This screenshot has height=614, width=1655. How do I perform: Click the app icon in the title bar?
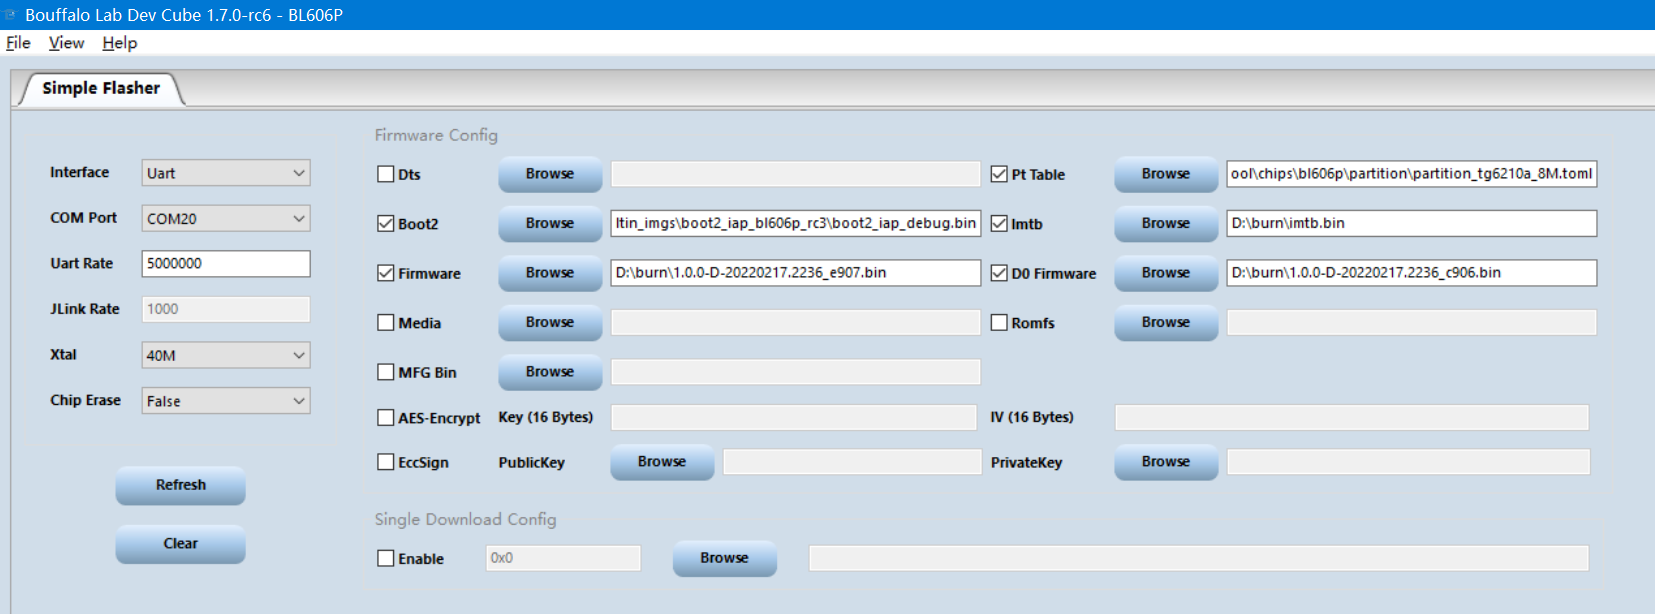click(x=10, y=15)
